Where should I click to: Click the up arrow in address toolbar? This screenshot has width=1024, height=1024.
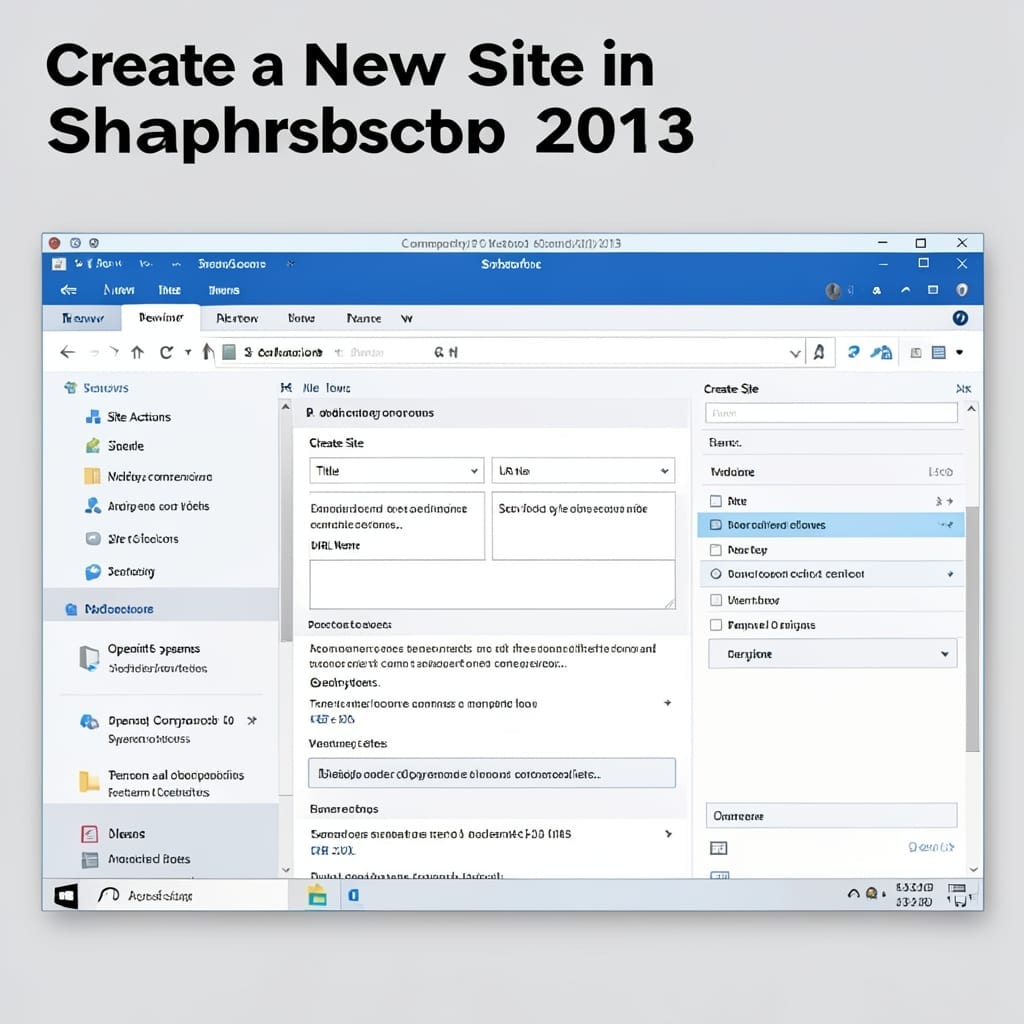tap(137, 353)
